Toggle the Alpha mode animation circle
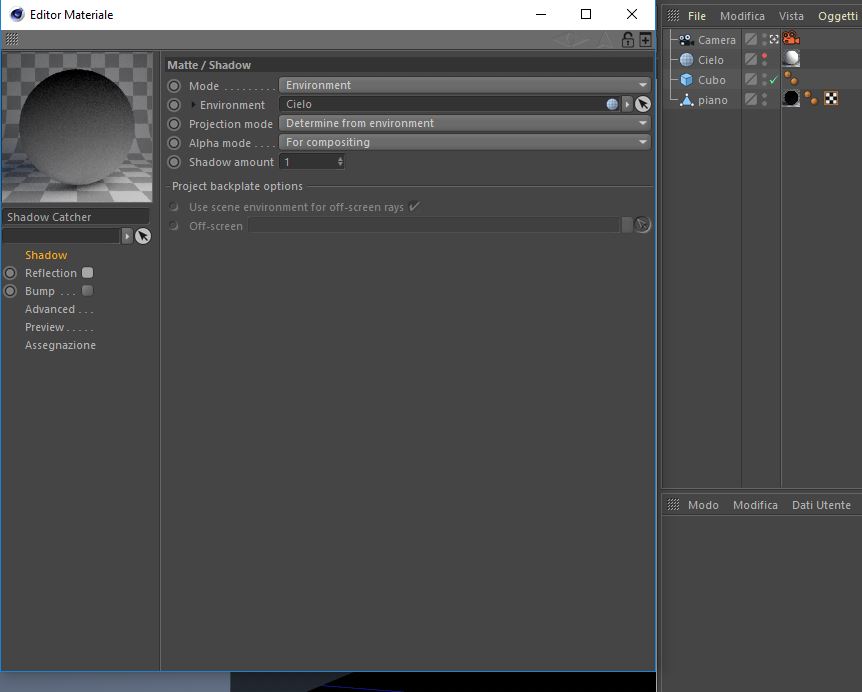Screen dimensions: 862x692 tap(174, 143)
